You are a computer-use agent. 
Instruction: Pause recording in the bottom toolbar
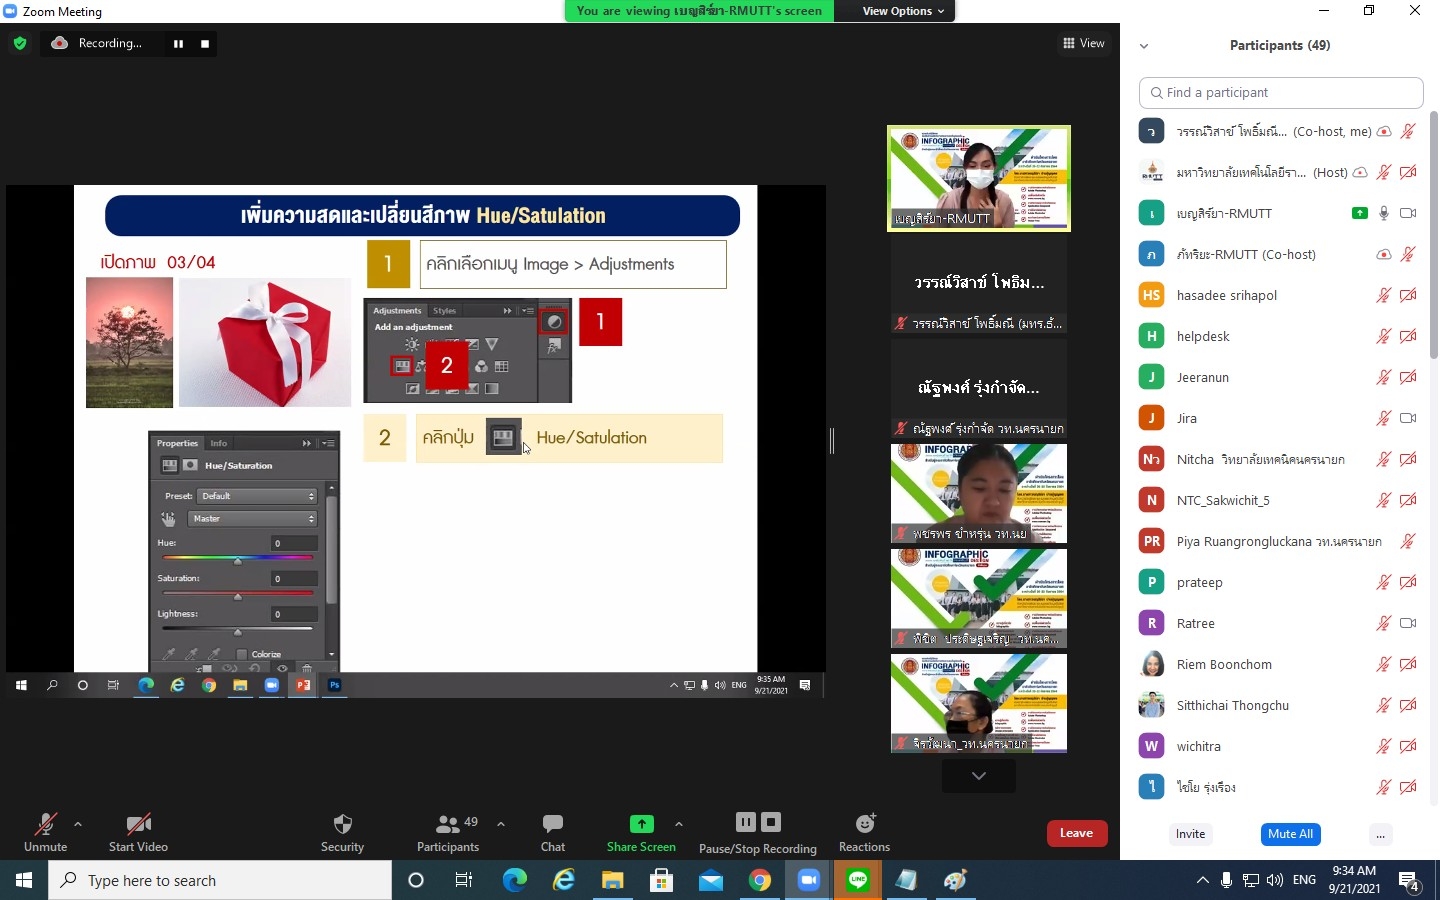pos(746,822)
